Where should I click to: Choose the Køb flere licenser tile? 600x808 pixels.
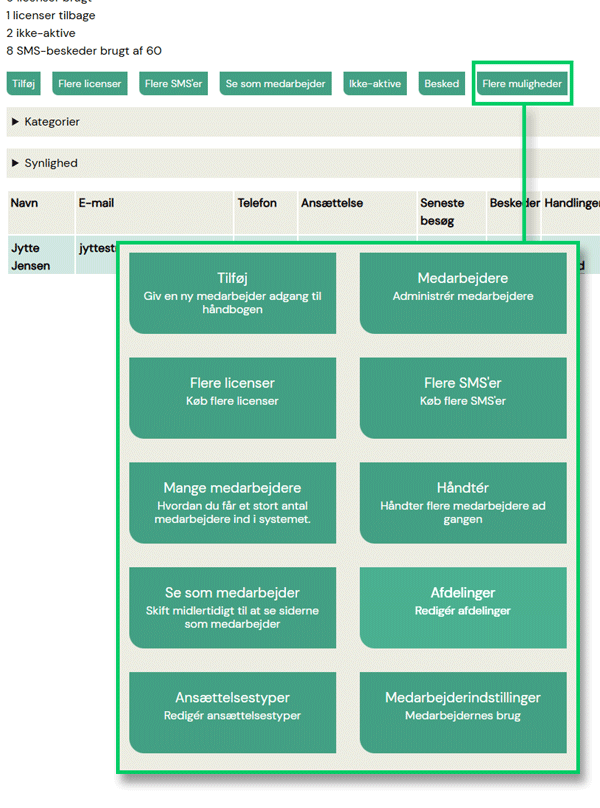[x=232, y=398]
